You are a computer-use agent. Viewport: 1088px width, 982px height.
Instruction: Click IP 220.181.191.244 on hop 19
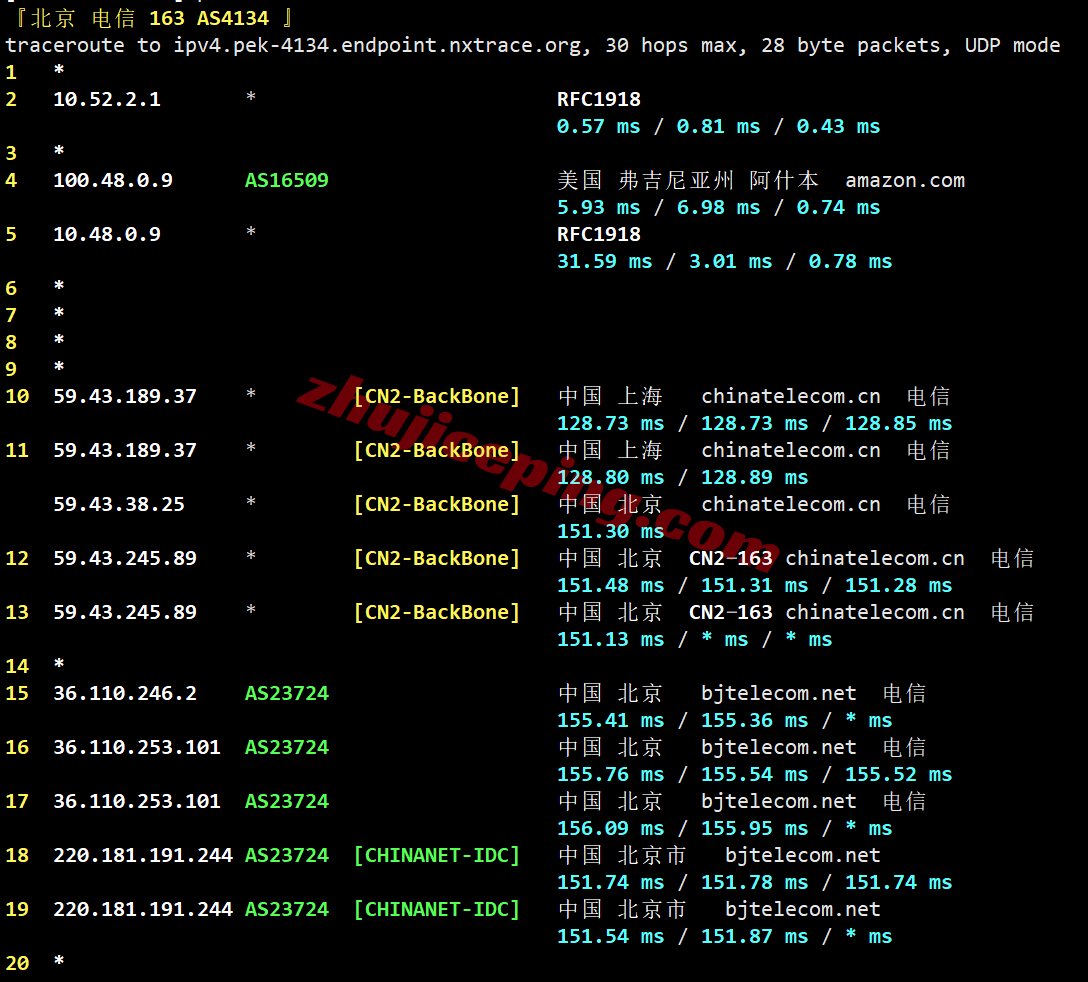143,910
